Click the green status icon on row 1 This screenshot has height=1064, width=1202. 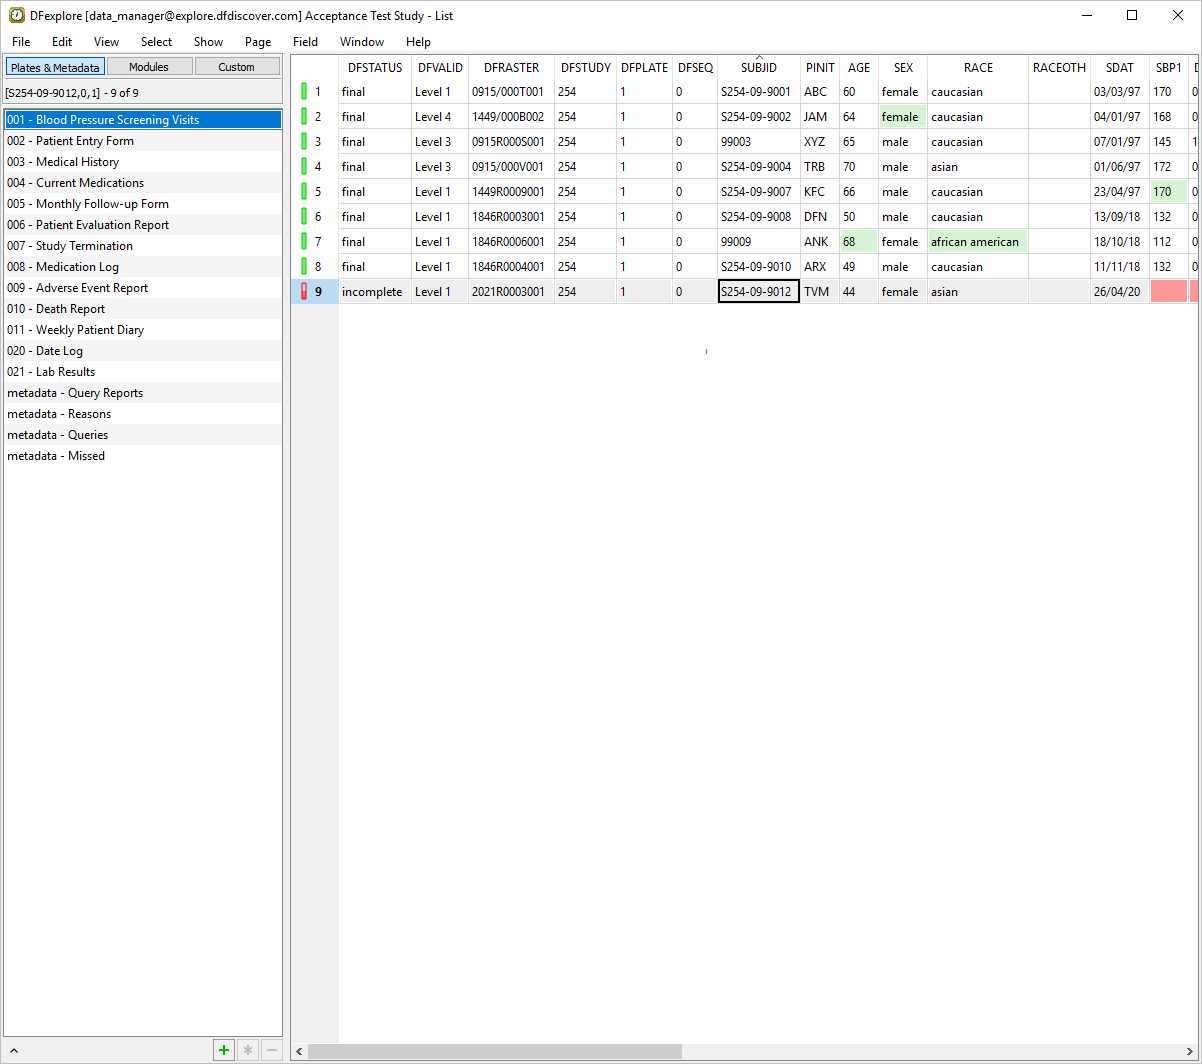tap(304, 92)
